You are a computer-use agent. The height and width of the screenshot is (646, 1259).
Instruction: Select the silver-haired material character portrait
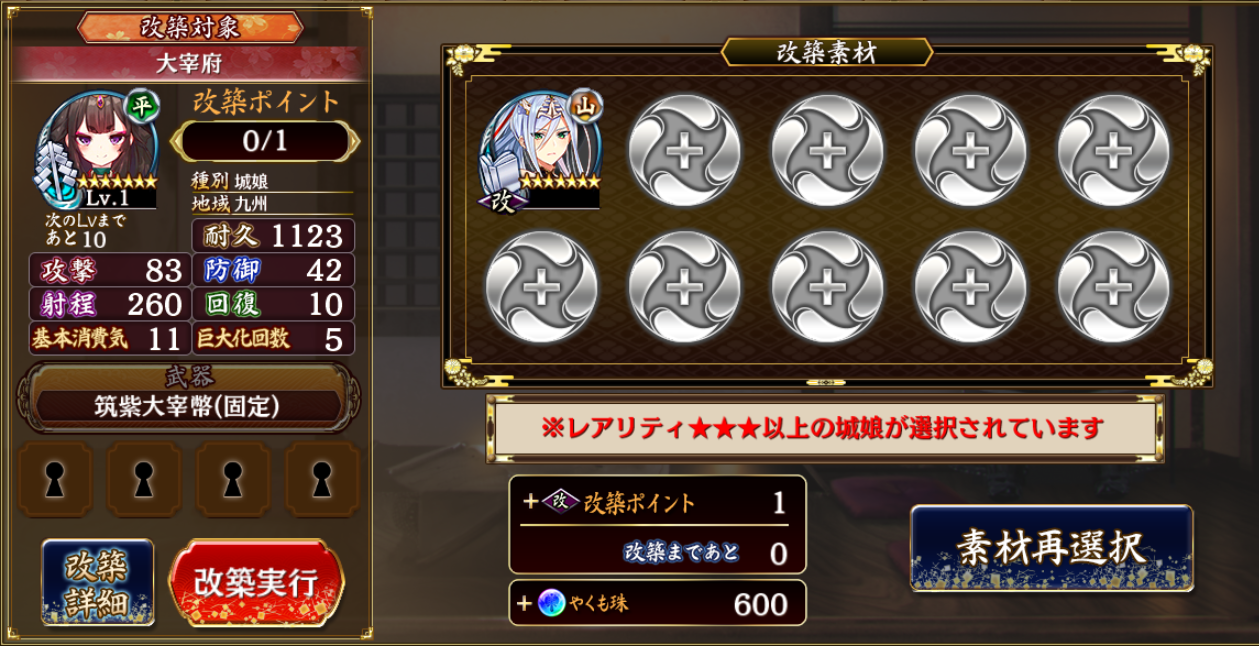[x=541, y=151]
